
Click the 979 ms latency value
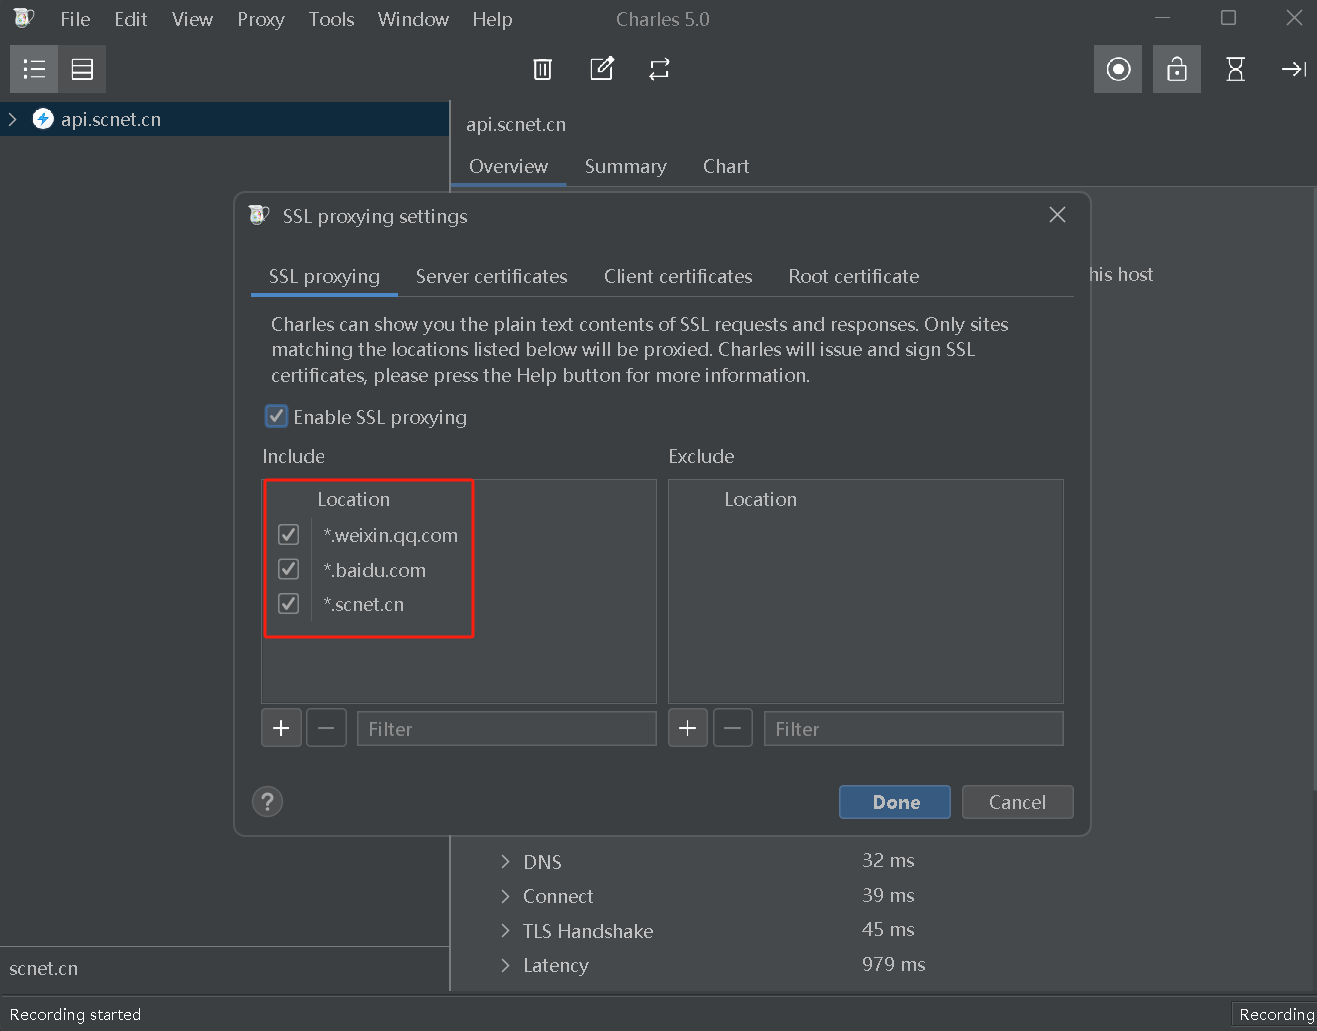[893, 964]
